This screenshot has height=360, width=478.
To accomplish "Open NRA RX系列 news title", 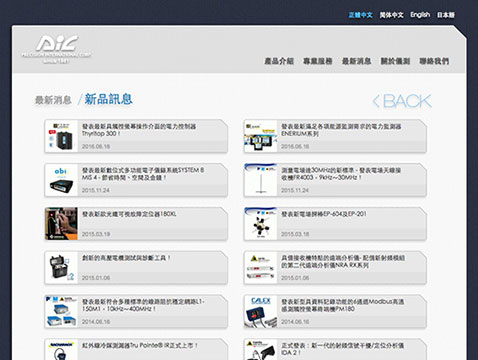I will [x=343, y=261].
